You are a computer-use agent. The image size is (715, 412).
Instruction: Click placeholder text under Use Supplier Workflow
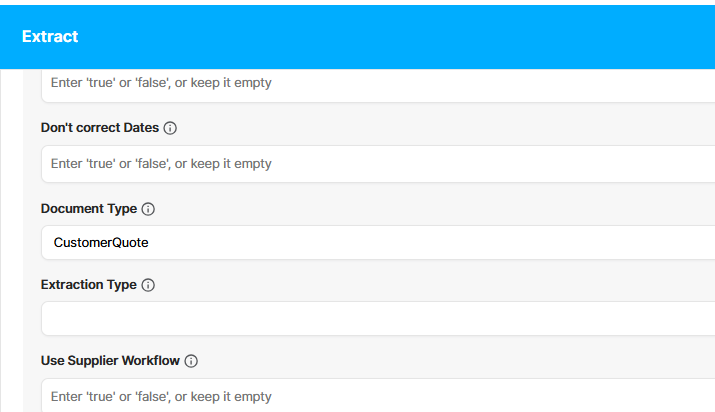click(161, 397)
